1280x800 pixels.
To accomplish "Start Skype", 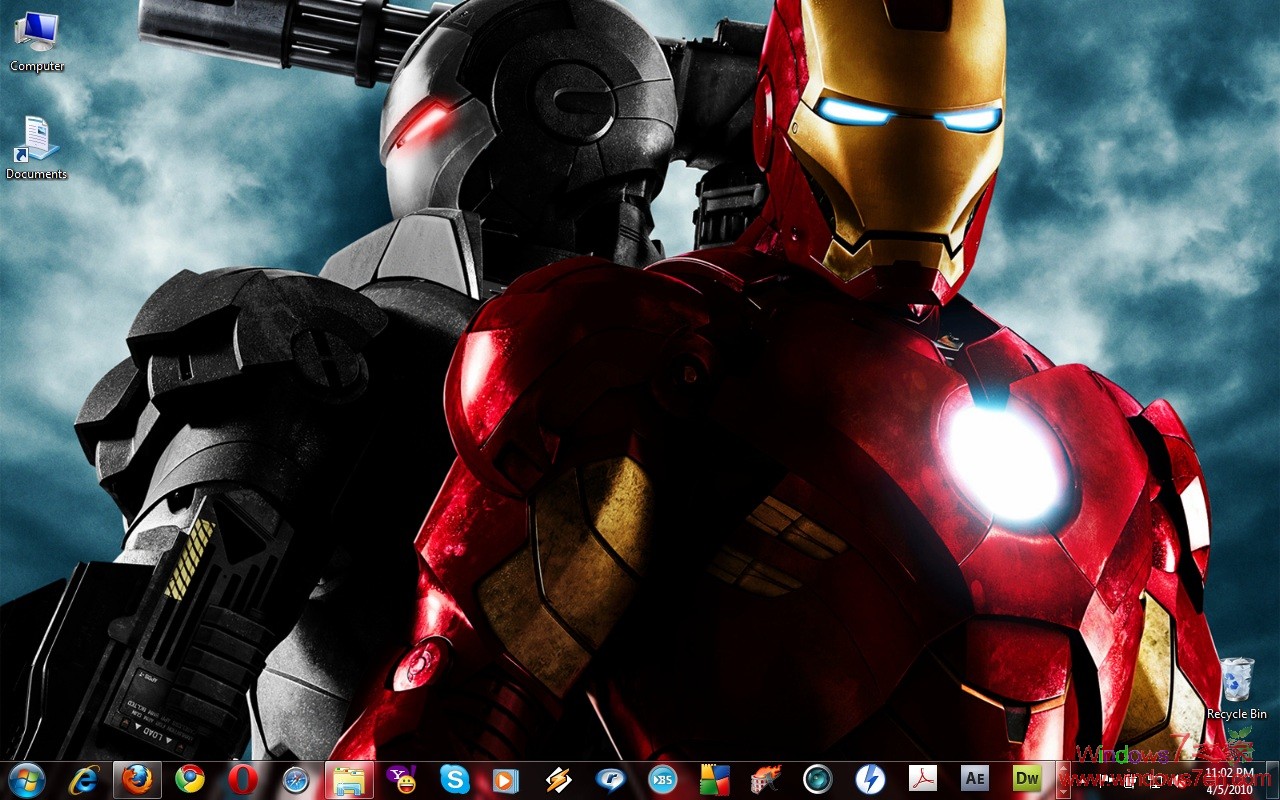I will coord(455,780).
